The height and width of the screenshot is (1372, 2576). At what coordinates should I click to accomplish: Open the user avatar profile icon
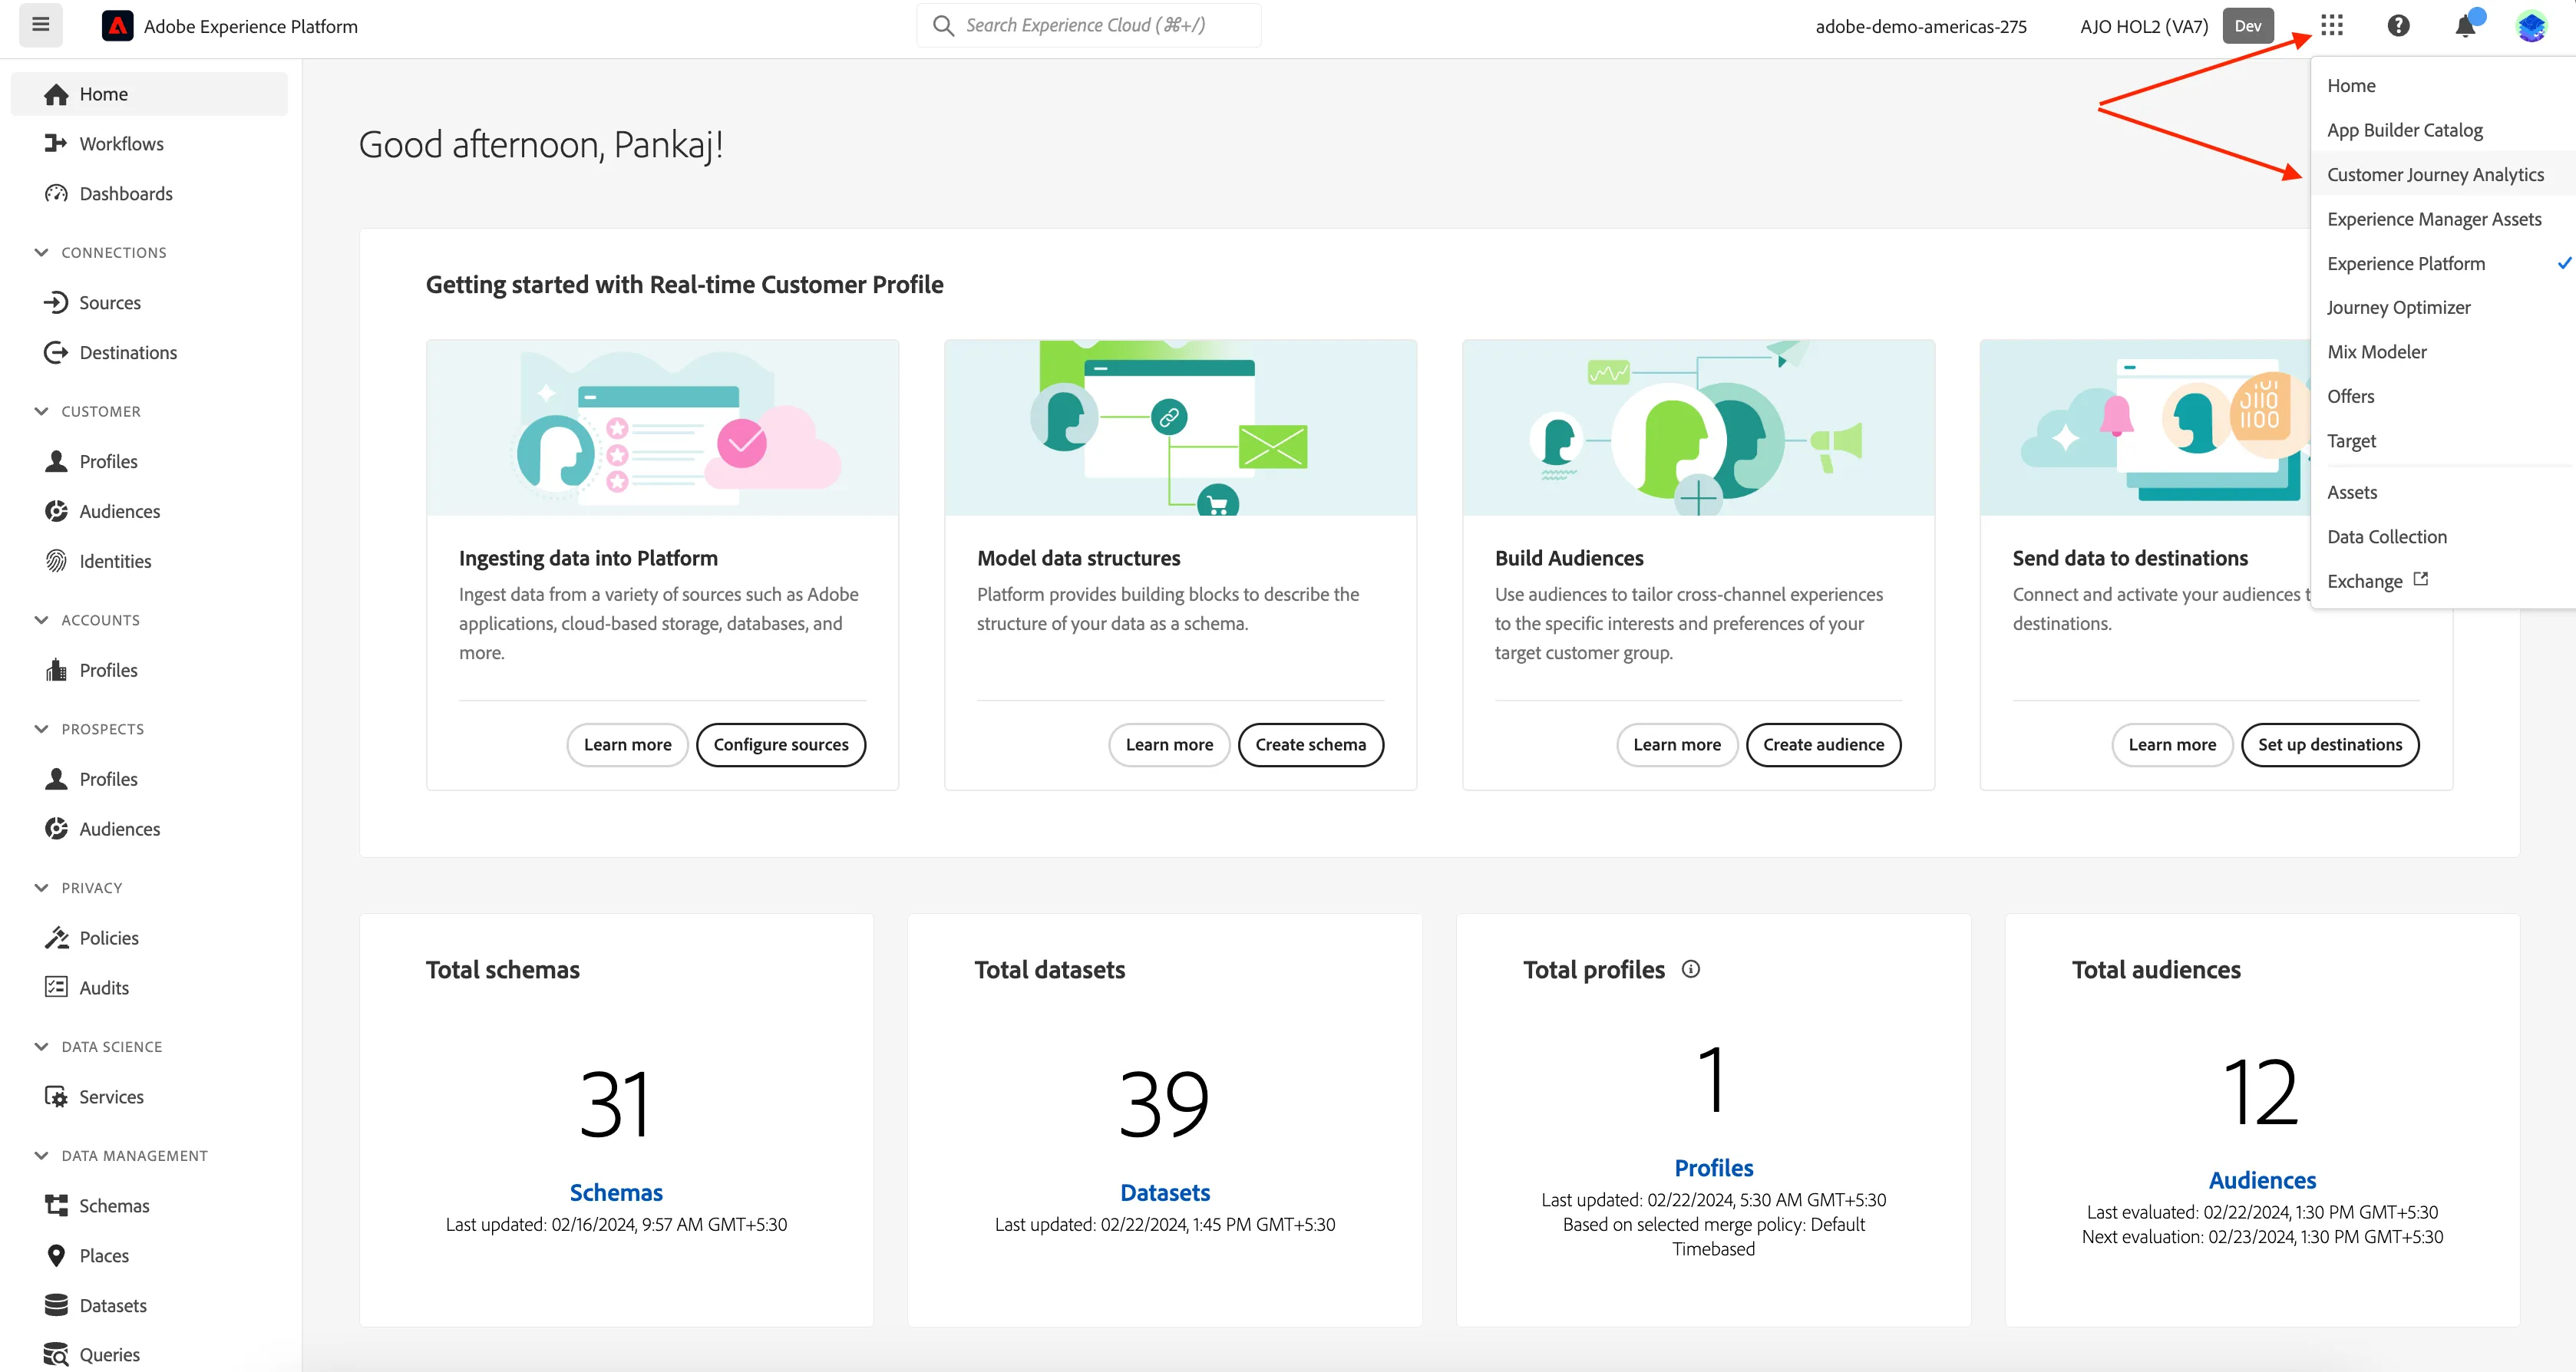coord(2531,26)
